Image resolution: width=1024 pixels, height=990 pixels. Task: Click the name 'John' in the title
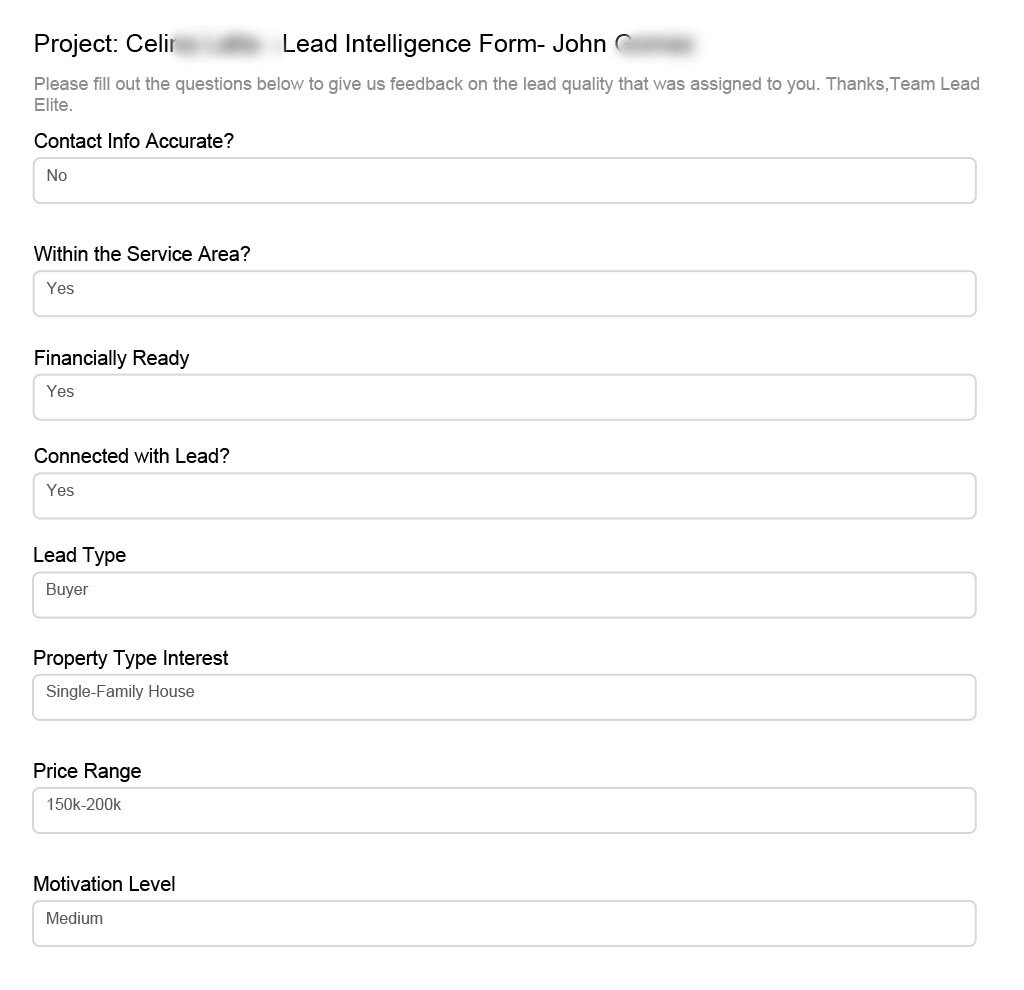point(579,44)
